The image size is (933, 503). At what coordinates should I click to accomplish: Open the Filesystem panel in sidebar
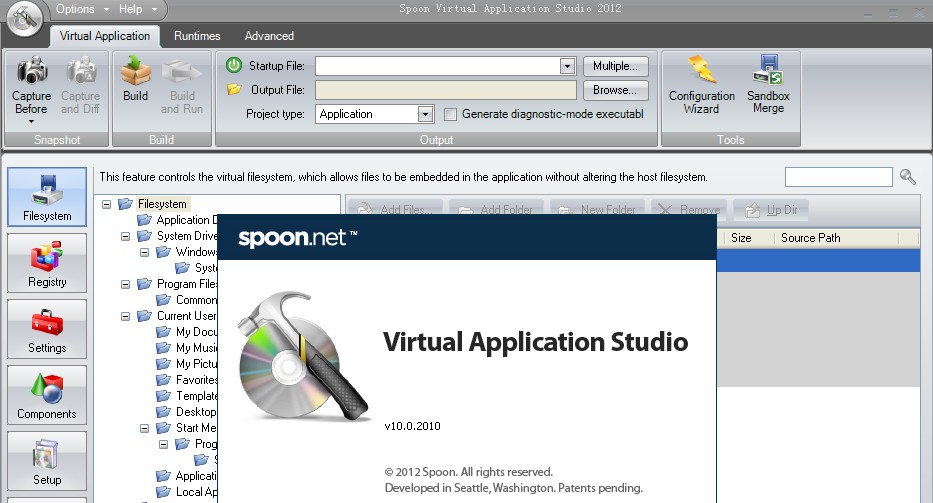point(47,197)
